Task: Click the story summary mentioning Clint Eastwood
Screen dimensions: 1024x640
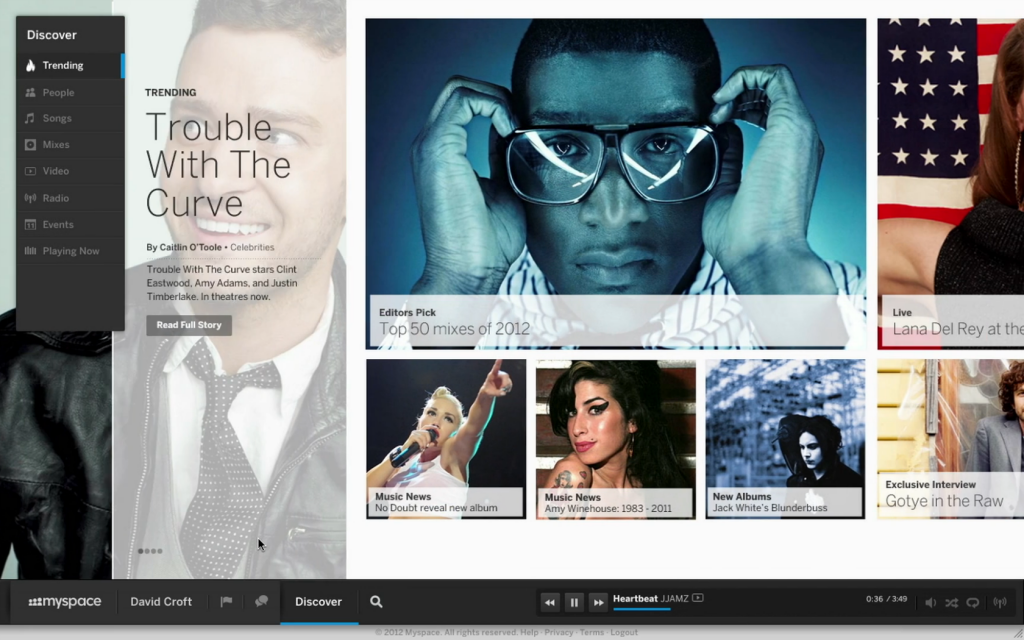Action: pyautogui.click(x=222, y=283)
